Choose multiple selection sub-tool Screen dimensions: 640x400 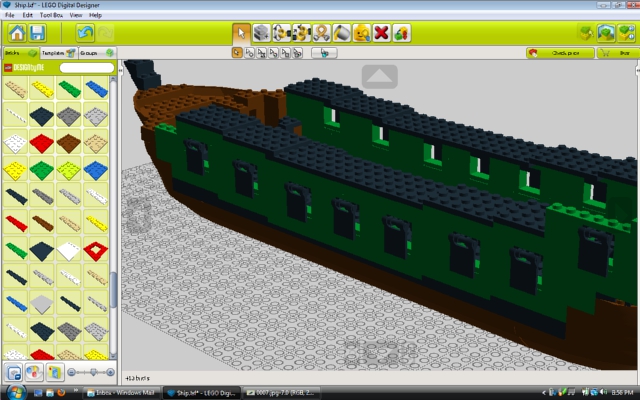[x=249, y=53]
